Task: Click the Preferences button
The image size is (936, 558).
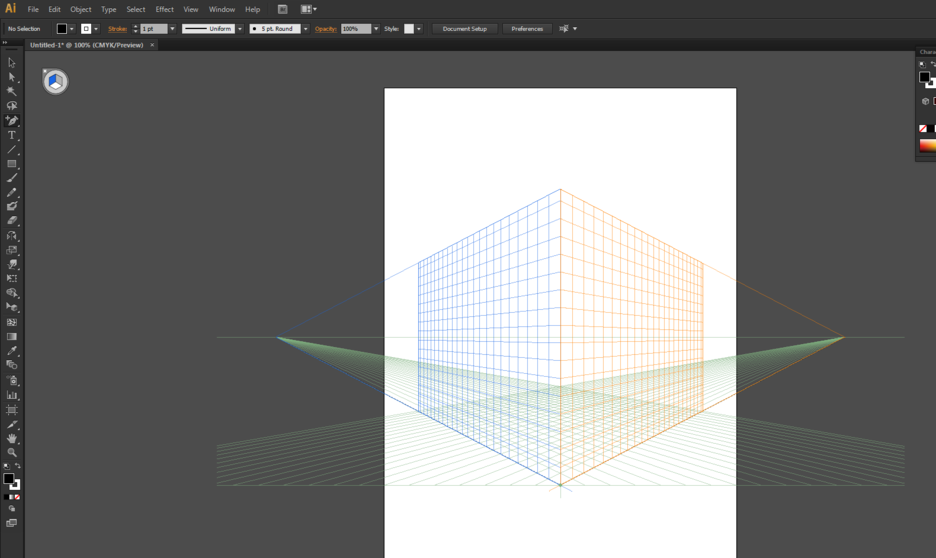Action: [x=527, y=29]
